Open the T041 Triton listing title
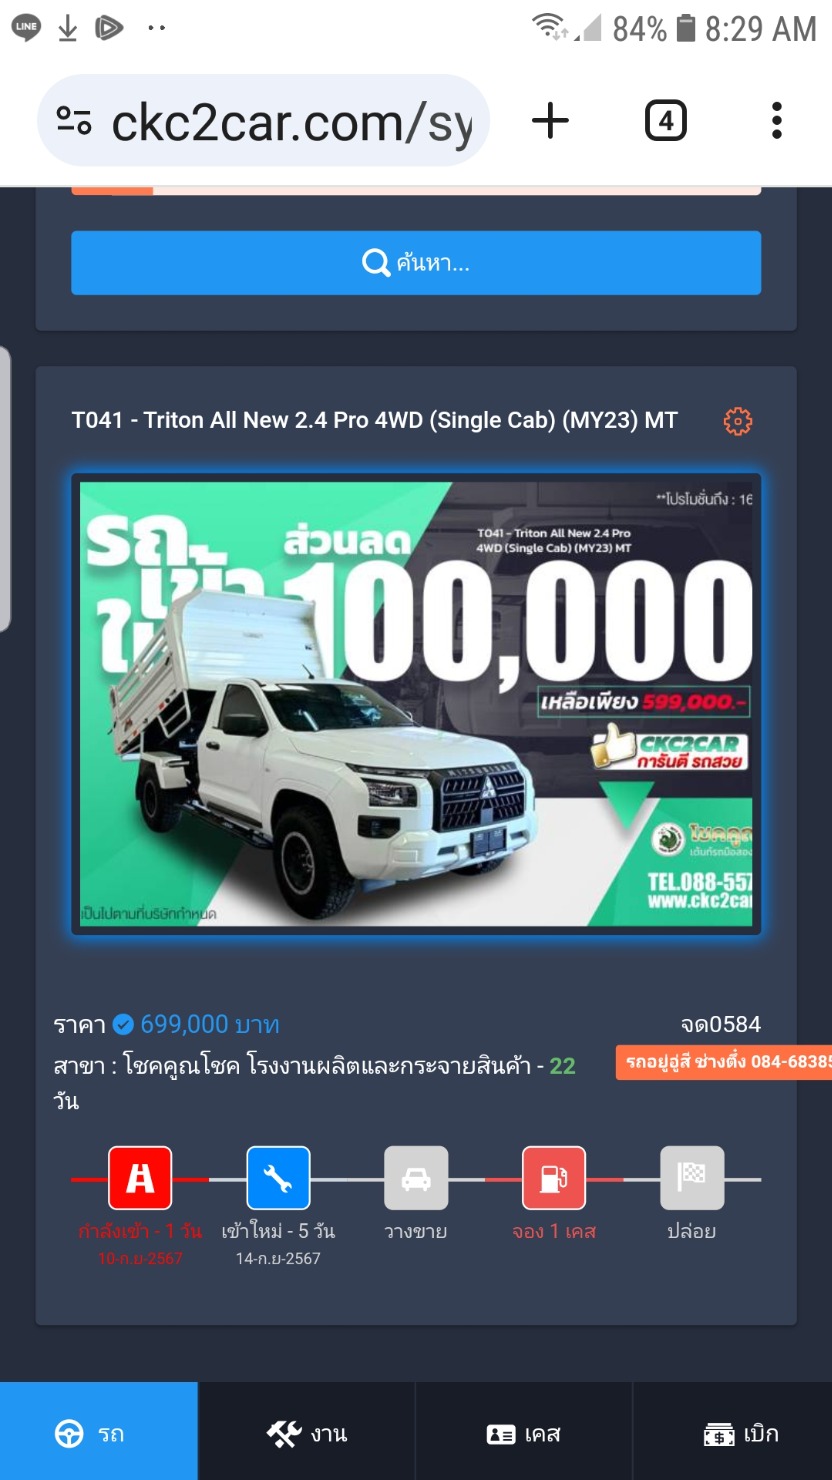The width and height of the screenshot is (832, 1480). pyautogui.click(x=375, y=421)
